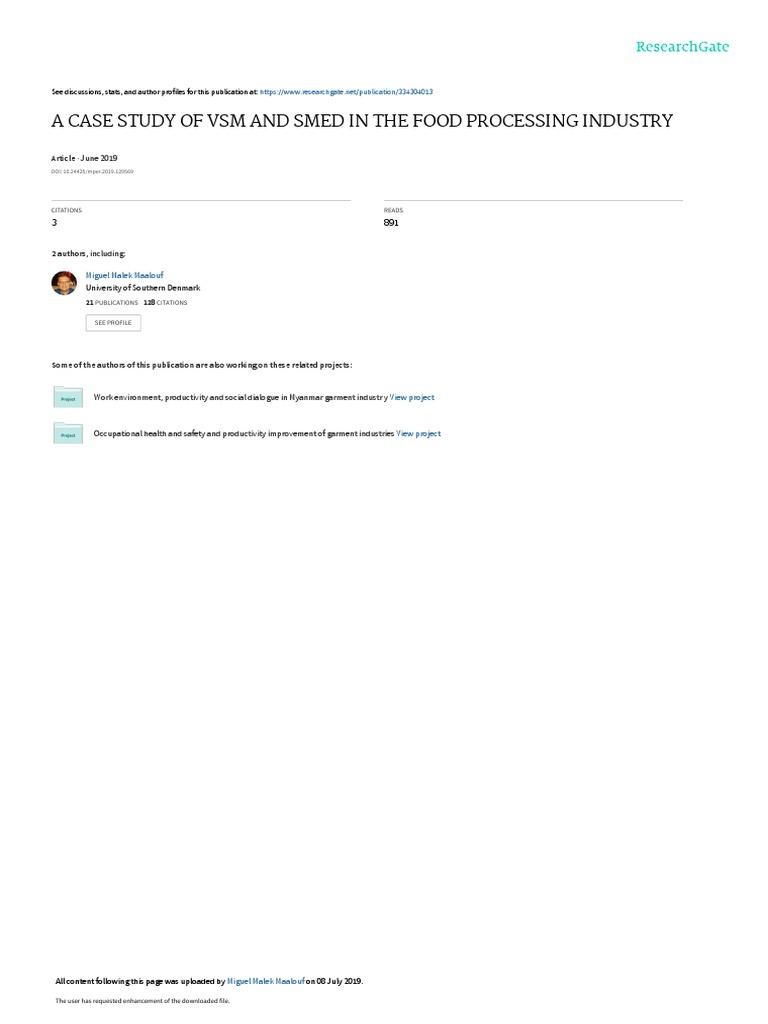
Task: Click the reads count 891
Action: click(391, 223)
